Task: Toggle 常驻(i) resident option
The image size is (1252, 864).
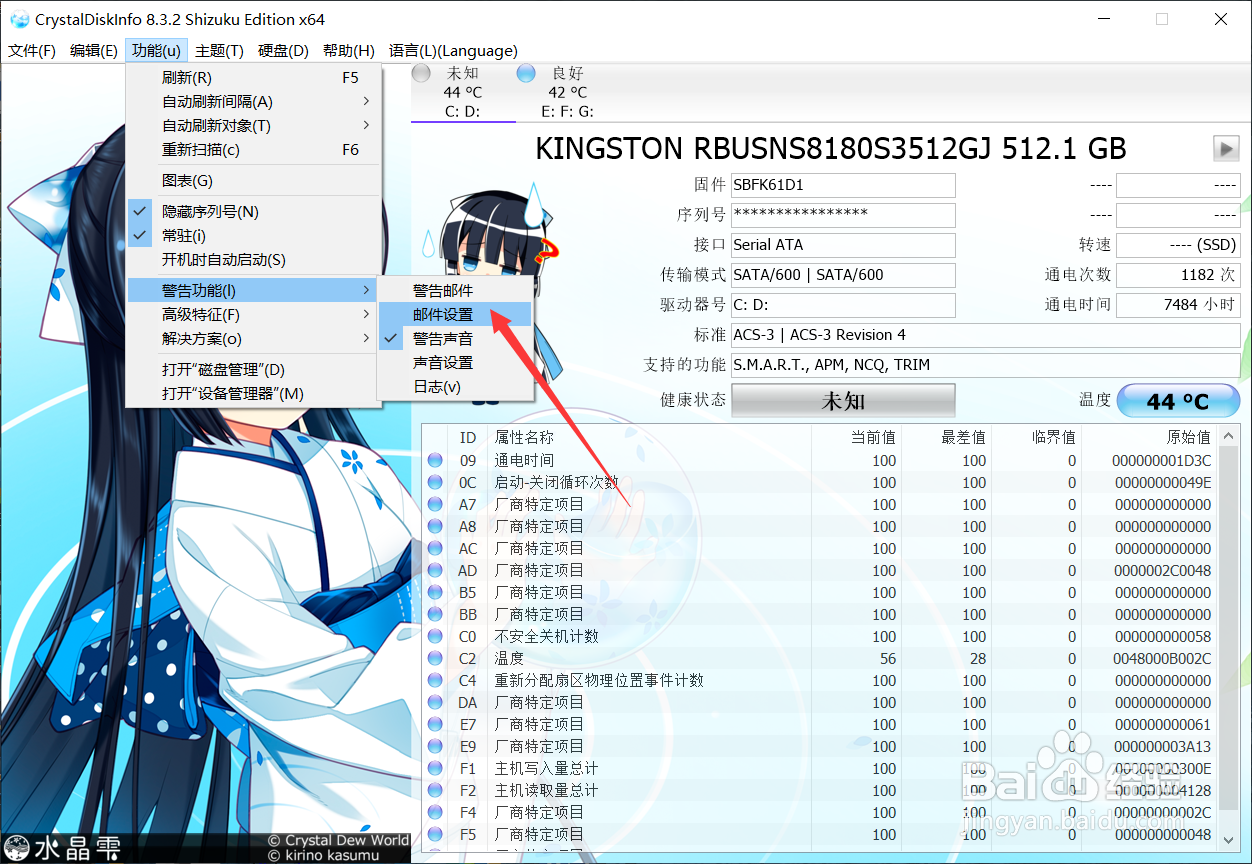Action: [x=254, y=236]
